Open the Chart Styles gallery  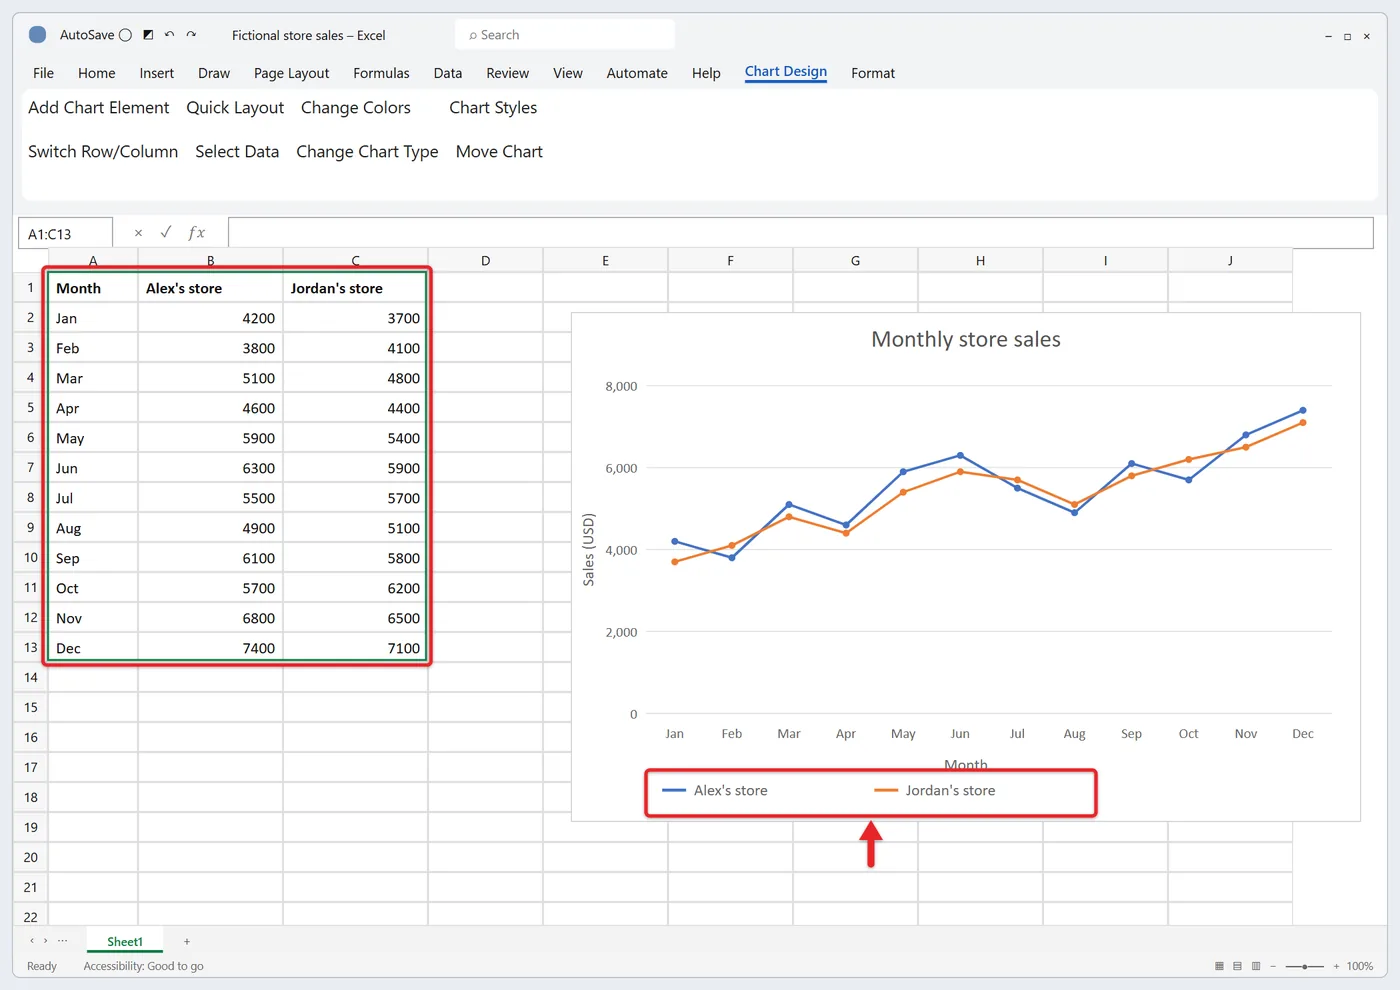[x=493, y=108]
